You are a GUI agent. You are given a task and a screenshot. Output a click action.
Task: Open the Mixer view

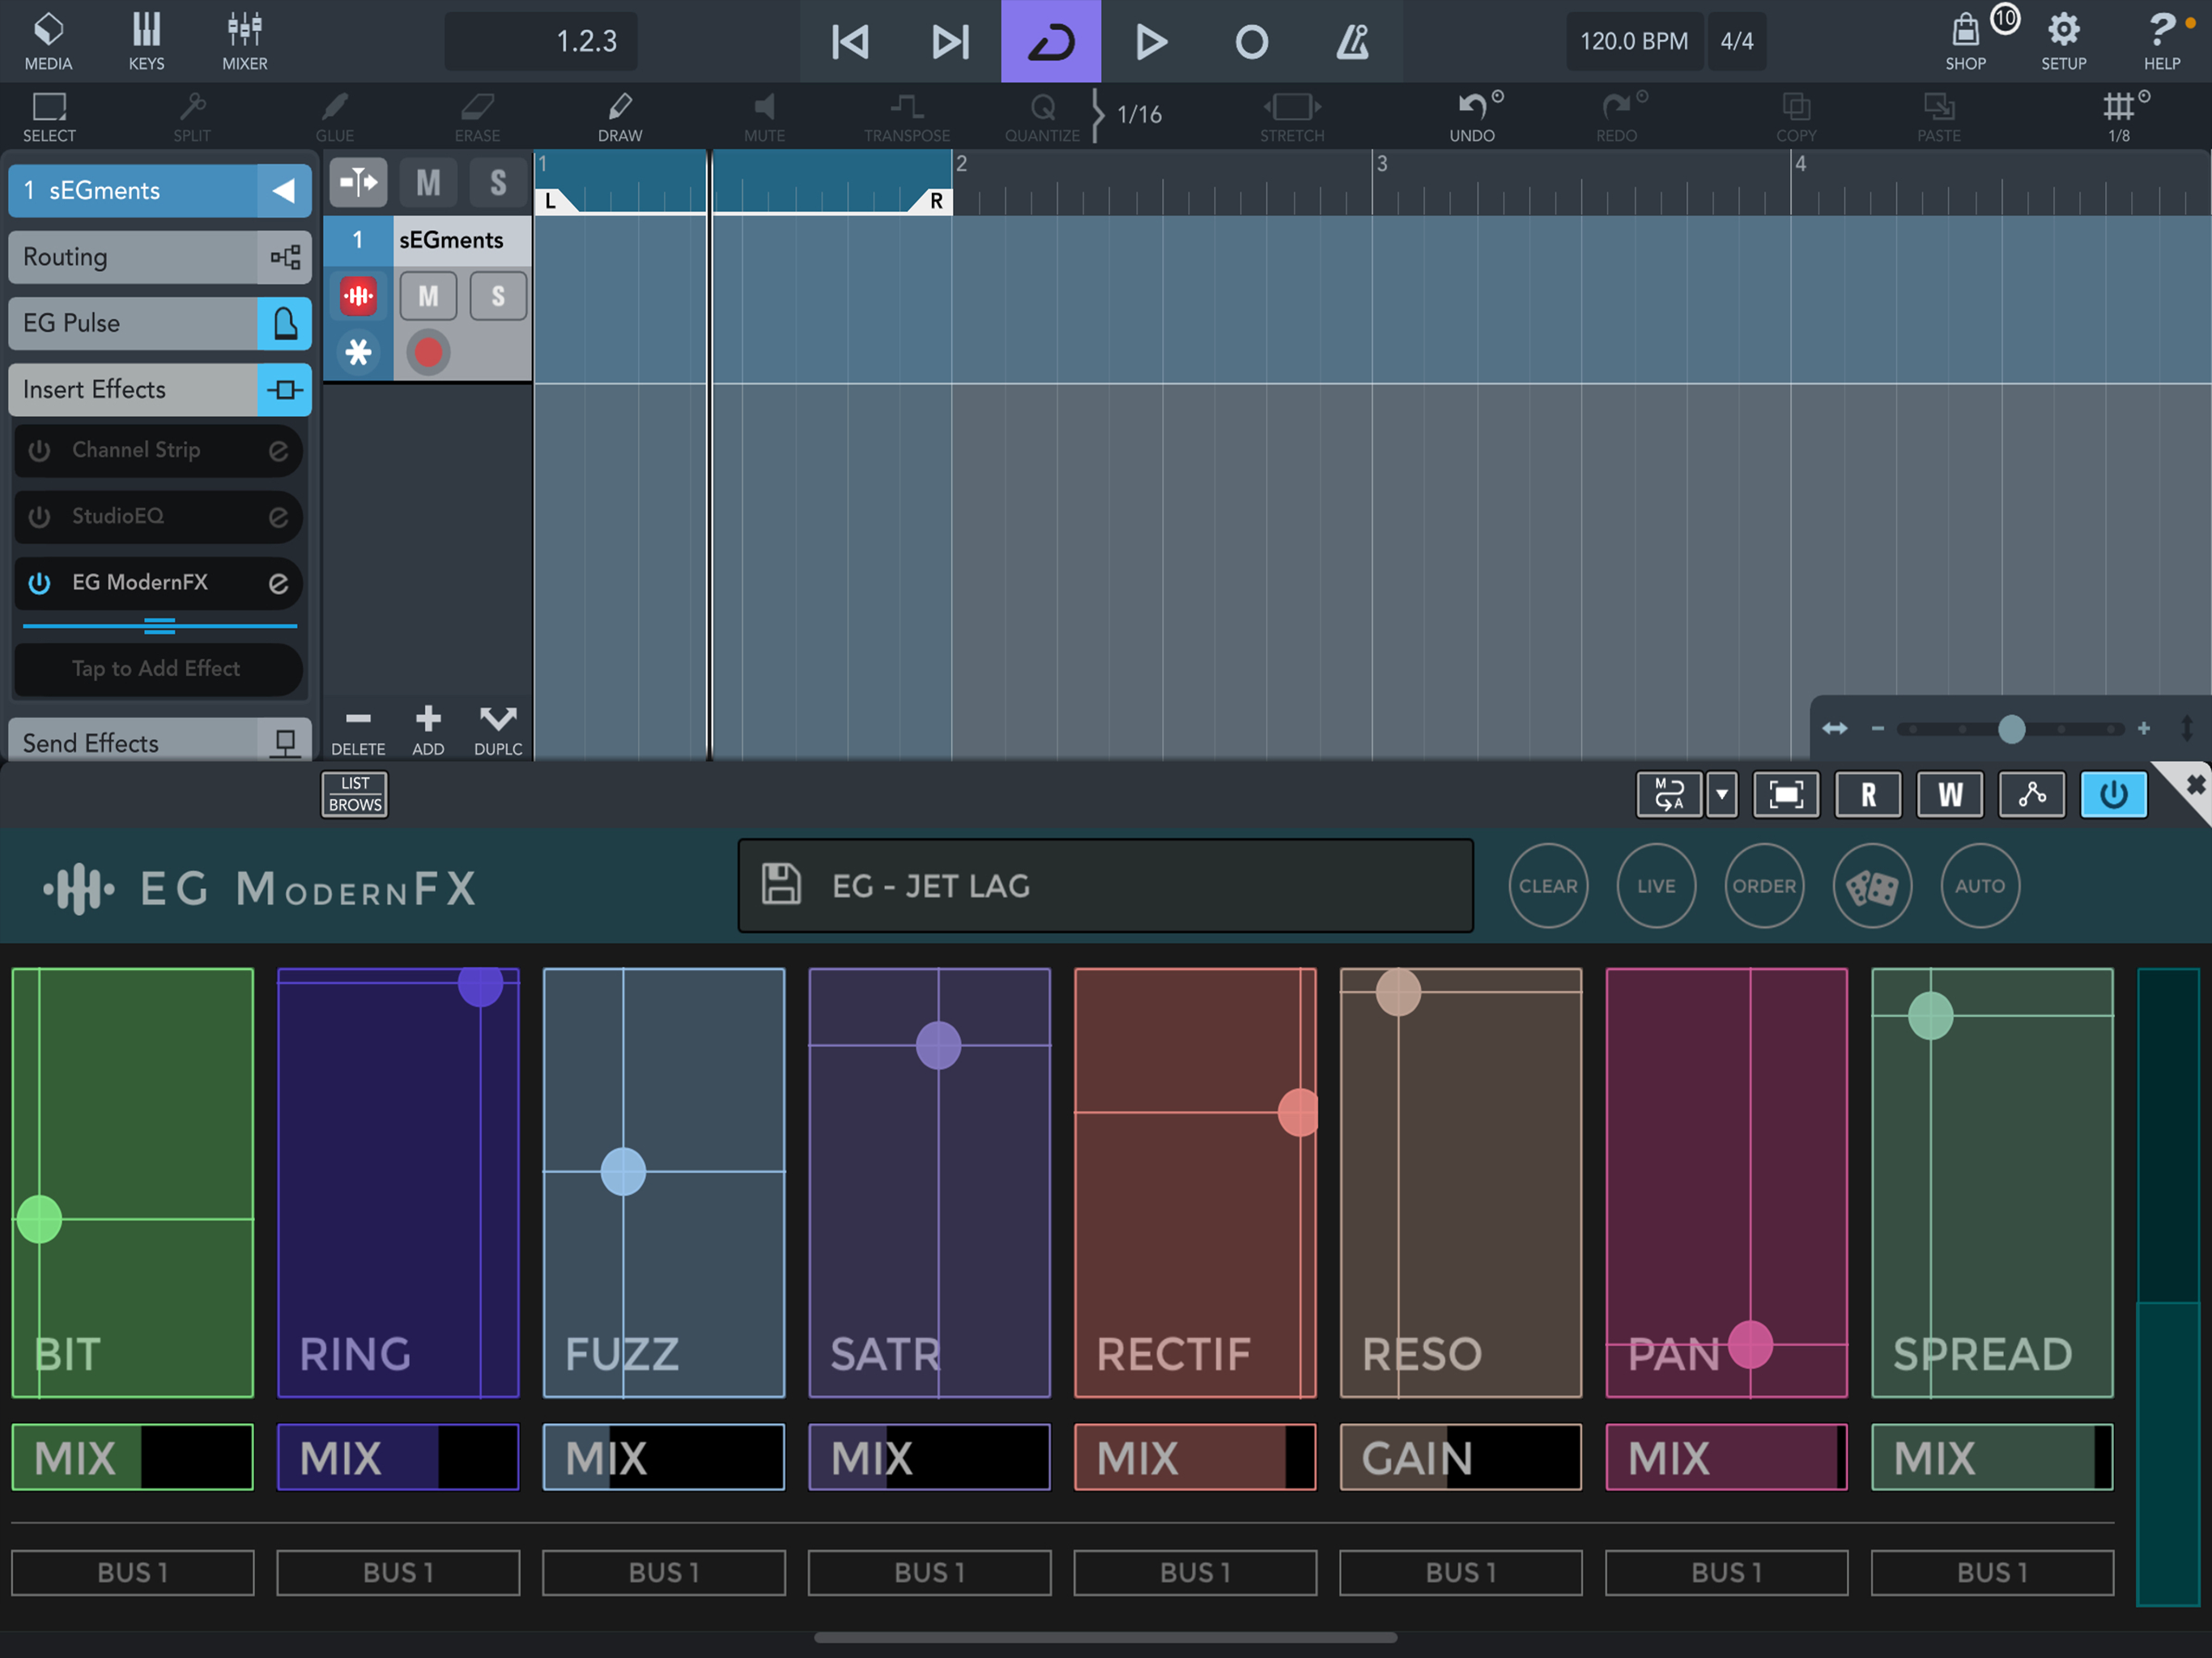tap(244, 40)
